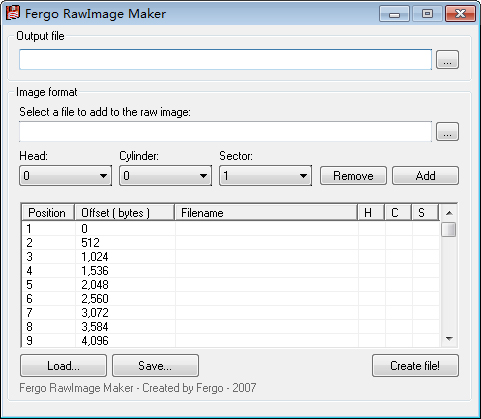
Task: Click the Fergo RawImage Maker title bar icon
Action: point(13,13)
